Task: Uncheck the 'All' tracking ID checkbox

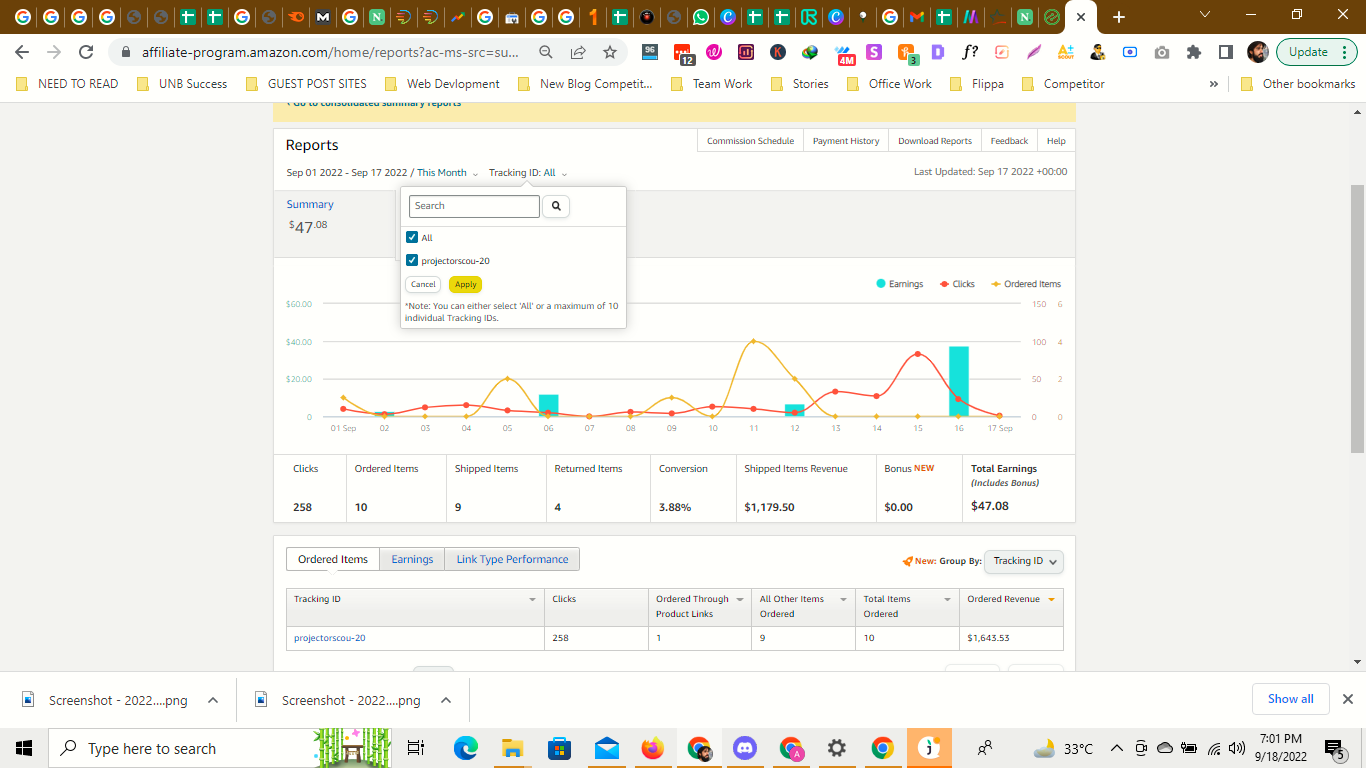Action: (412, 238)
